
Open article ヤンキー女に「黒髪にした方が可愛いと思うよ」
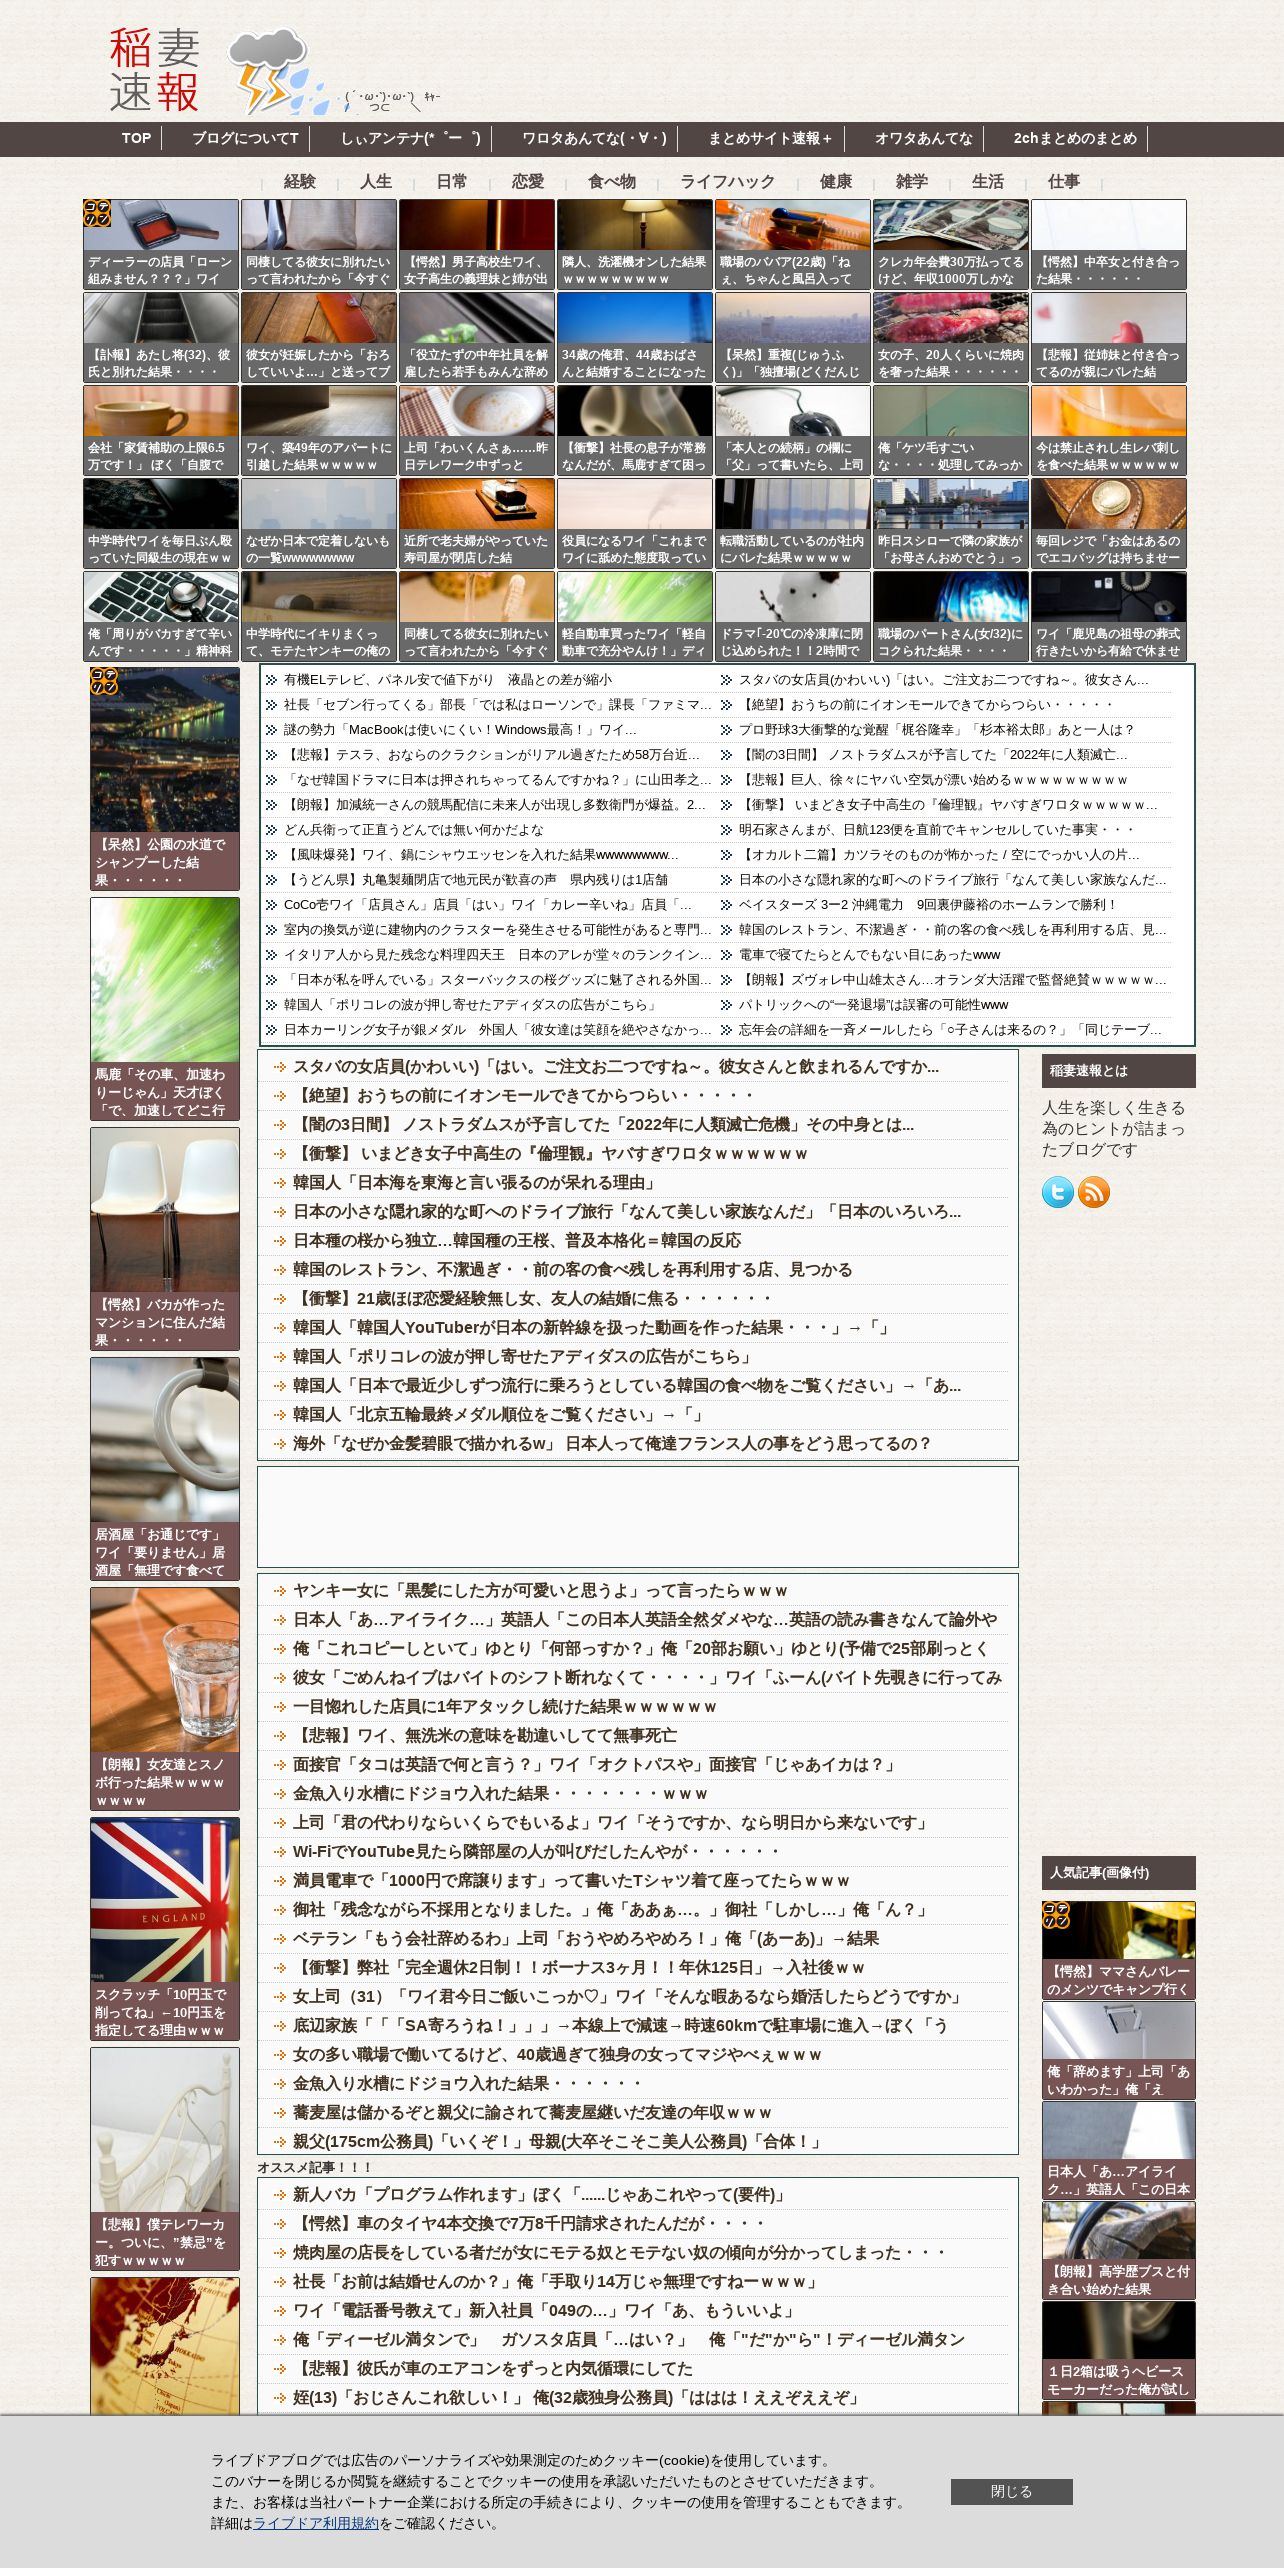[x=540, y=1590]
